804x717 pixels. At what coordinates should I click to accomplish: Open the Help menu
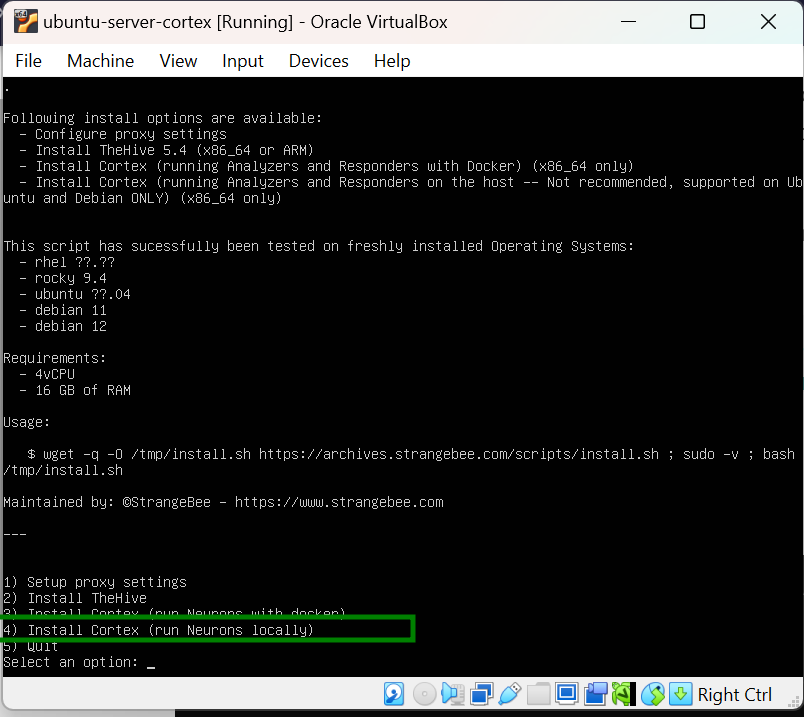click(392, 61)
